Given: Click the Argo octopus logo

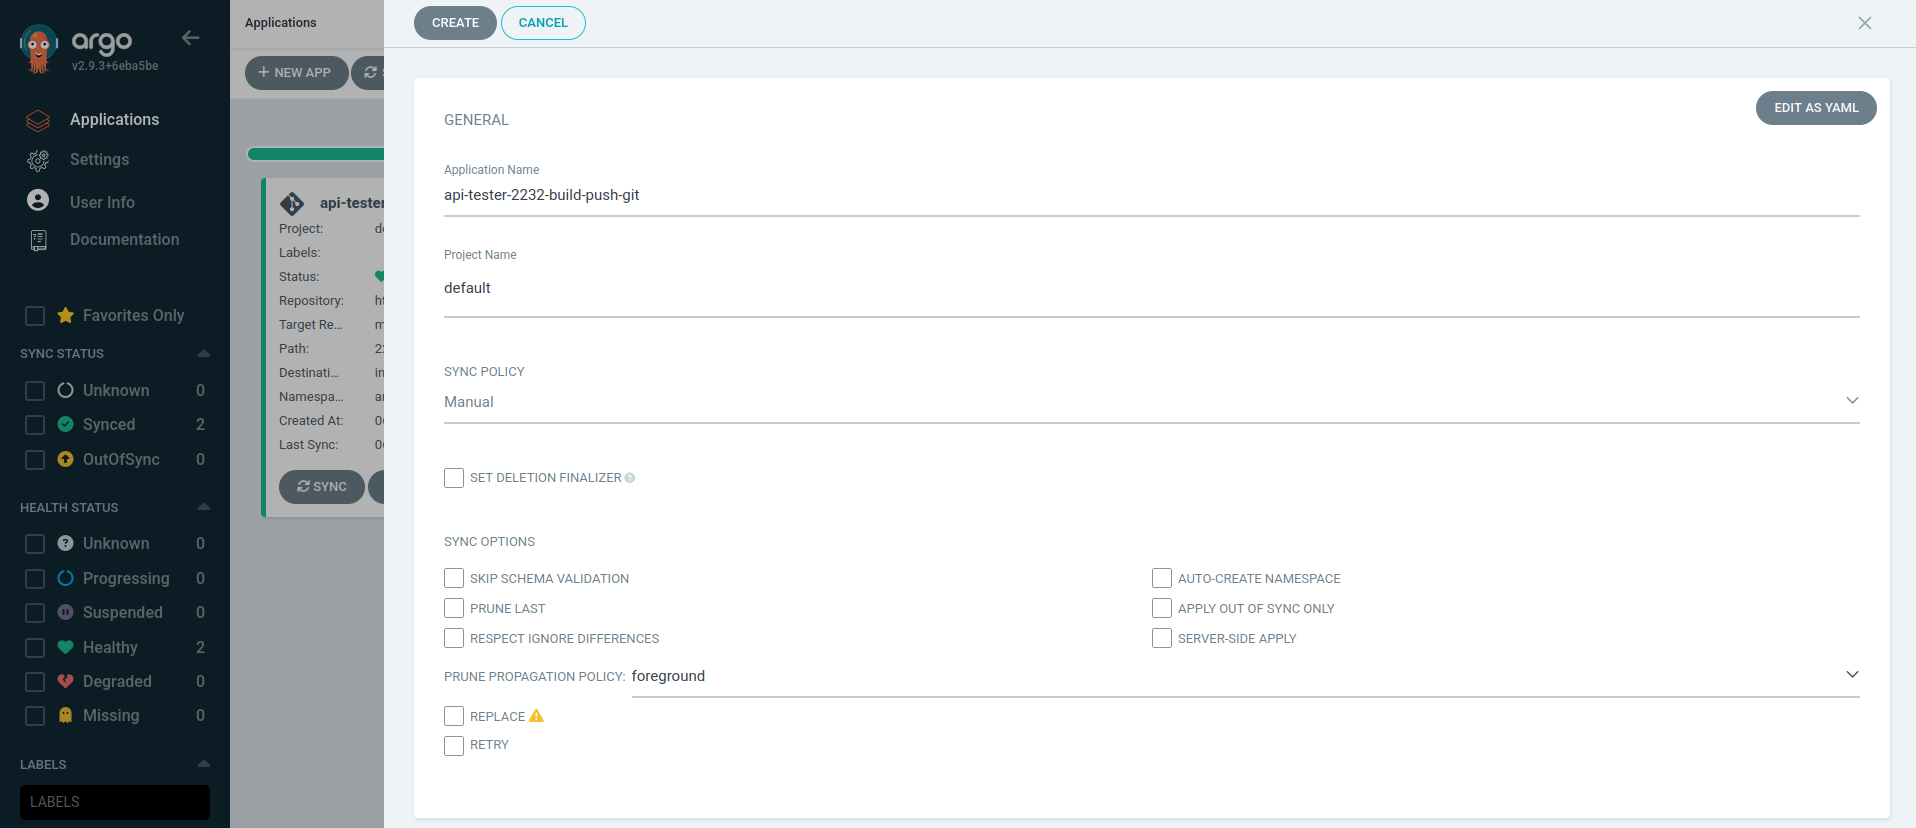Looking at the screenshot, I should coord(39,48).
